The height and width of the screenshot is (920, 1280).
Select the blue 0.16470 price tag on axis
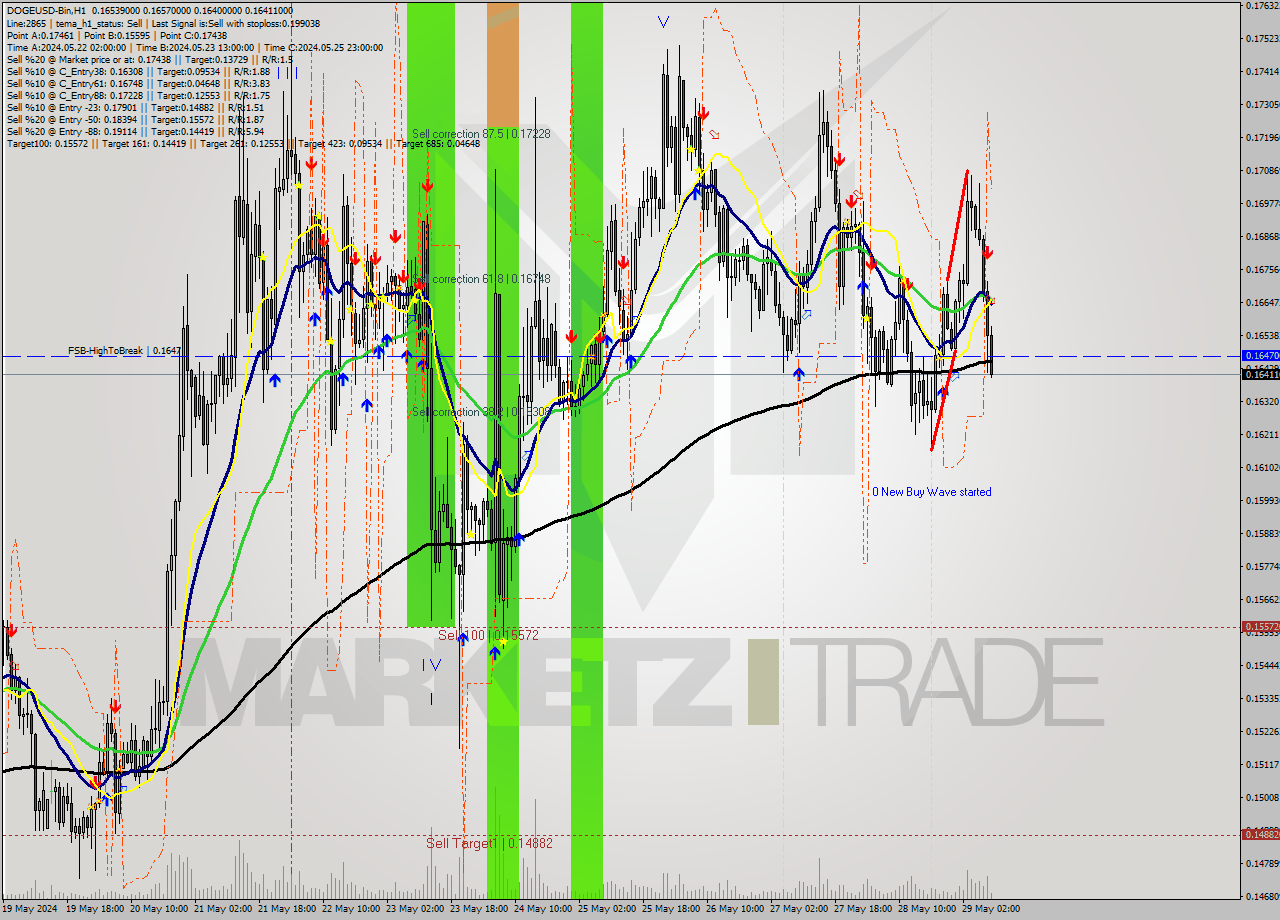tap(1260, 356)
